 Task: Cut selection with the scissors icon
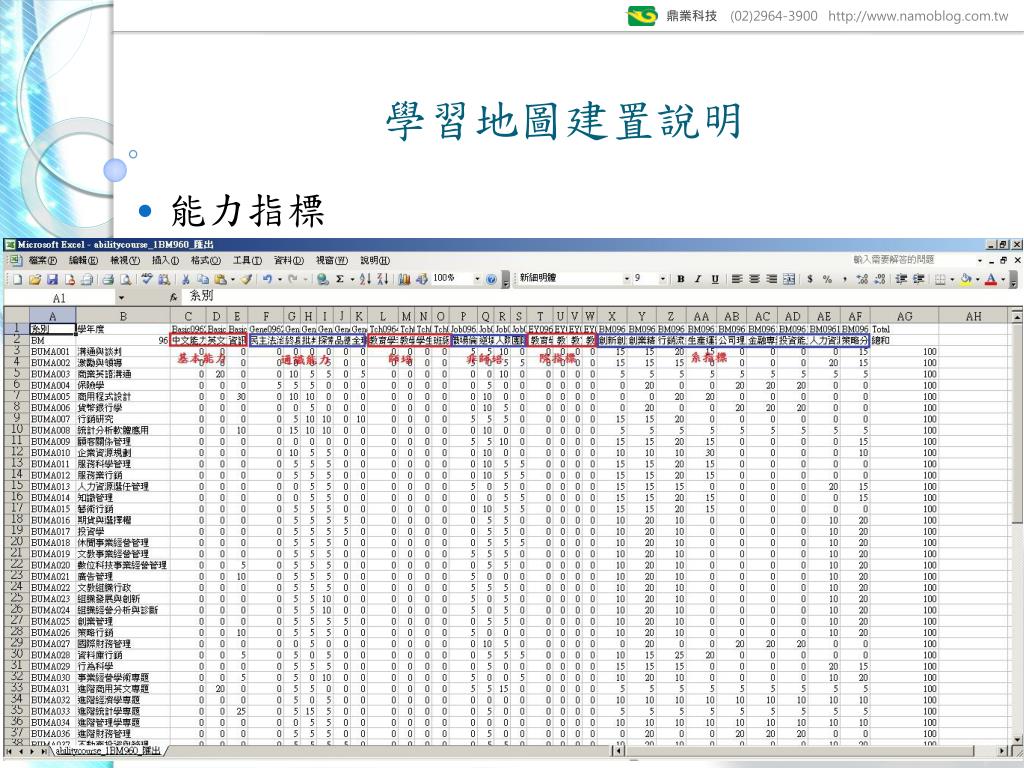pos(185,280)
